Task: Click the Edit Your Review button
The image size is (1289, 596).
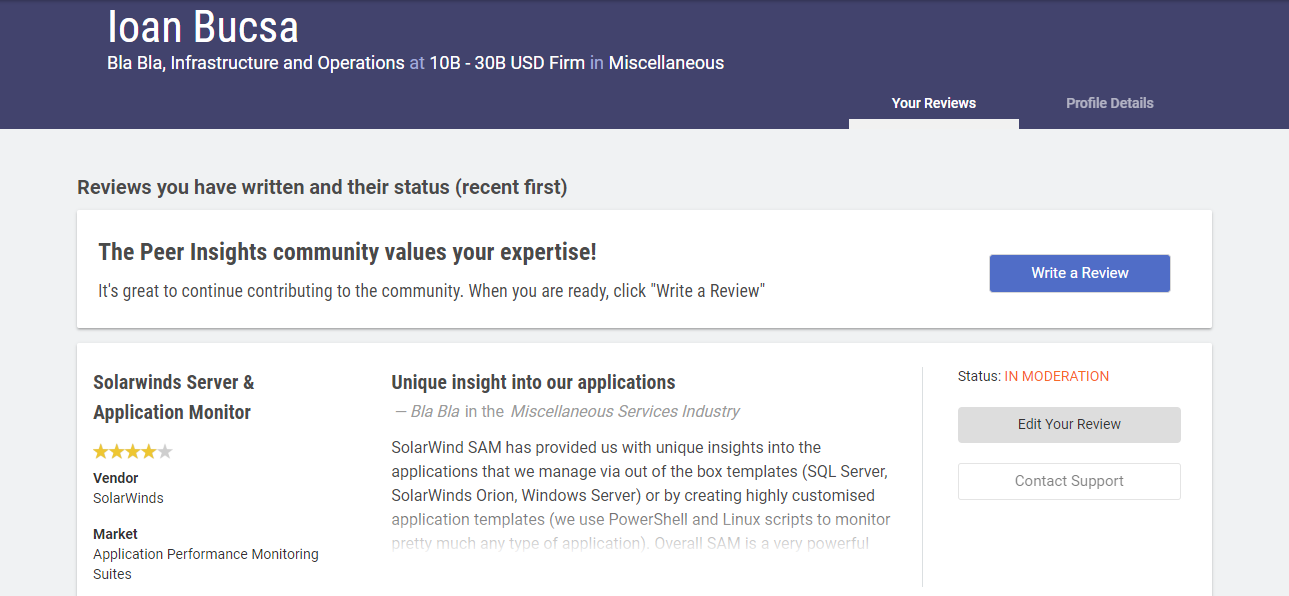Action: tap(1069, 424)
